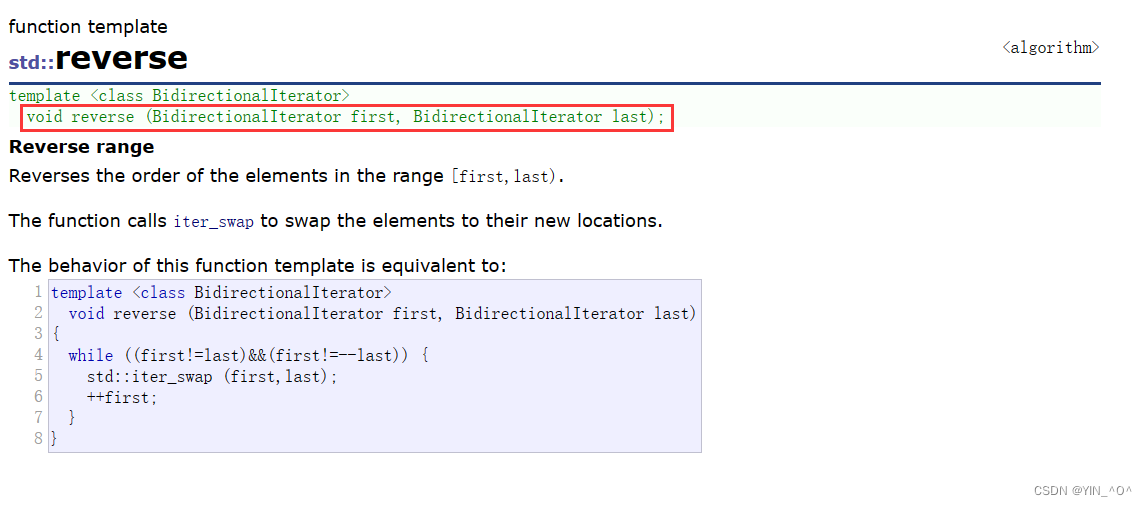Click the sentence "The function calls"

[89, 221]
